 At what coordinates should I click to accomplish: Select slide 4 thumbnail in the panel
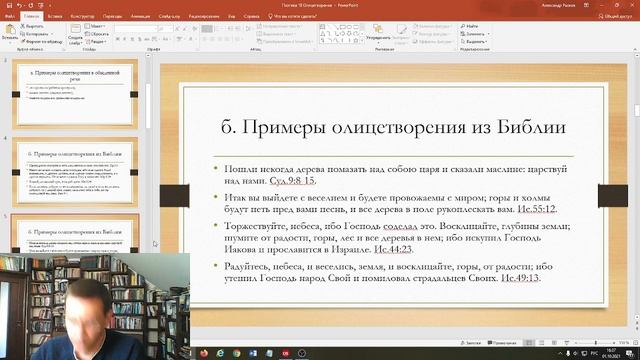(75, 172)
